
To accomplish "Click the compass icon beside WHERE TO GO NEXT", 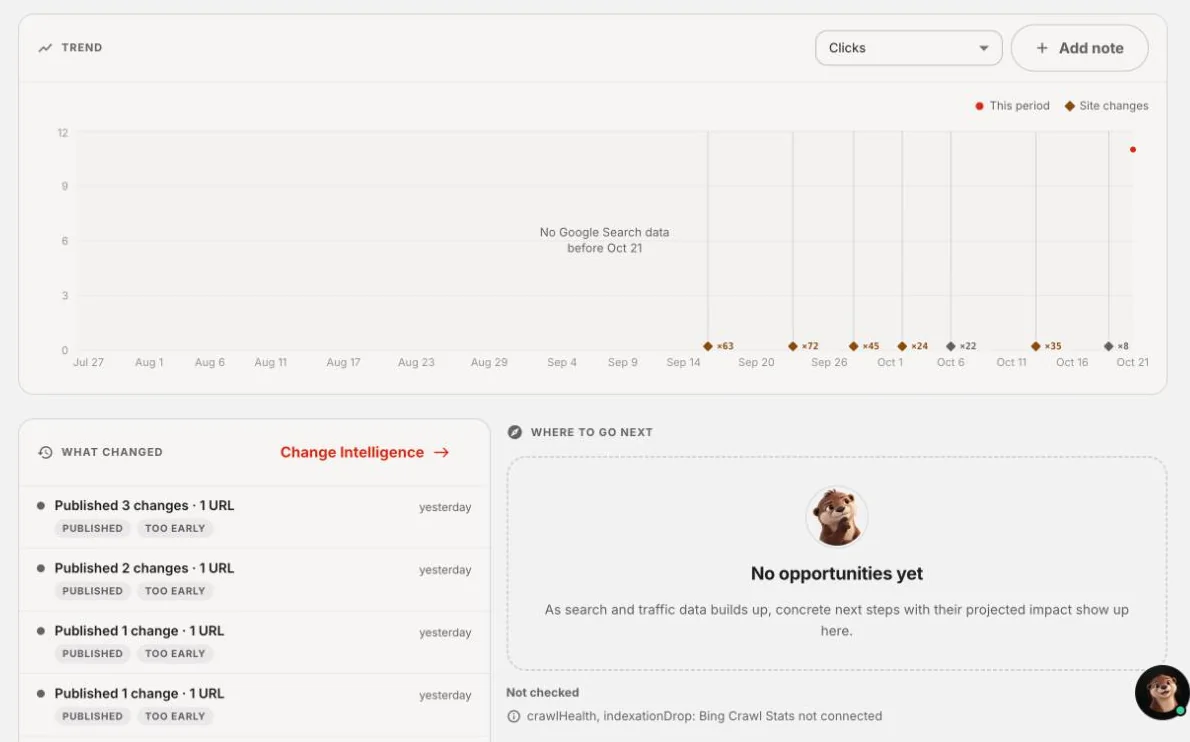I will (515, 432).
